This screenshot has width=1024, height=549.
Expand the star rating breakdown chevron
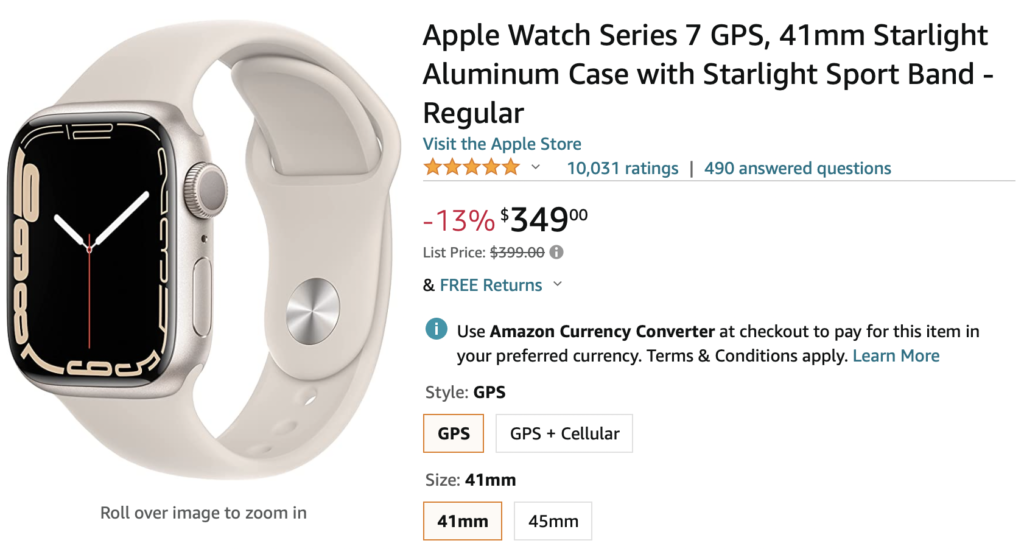[x=535, y=168]
